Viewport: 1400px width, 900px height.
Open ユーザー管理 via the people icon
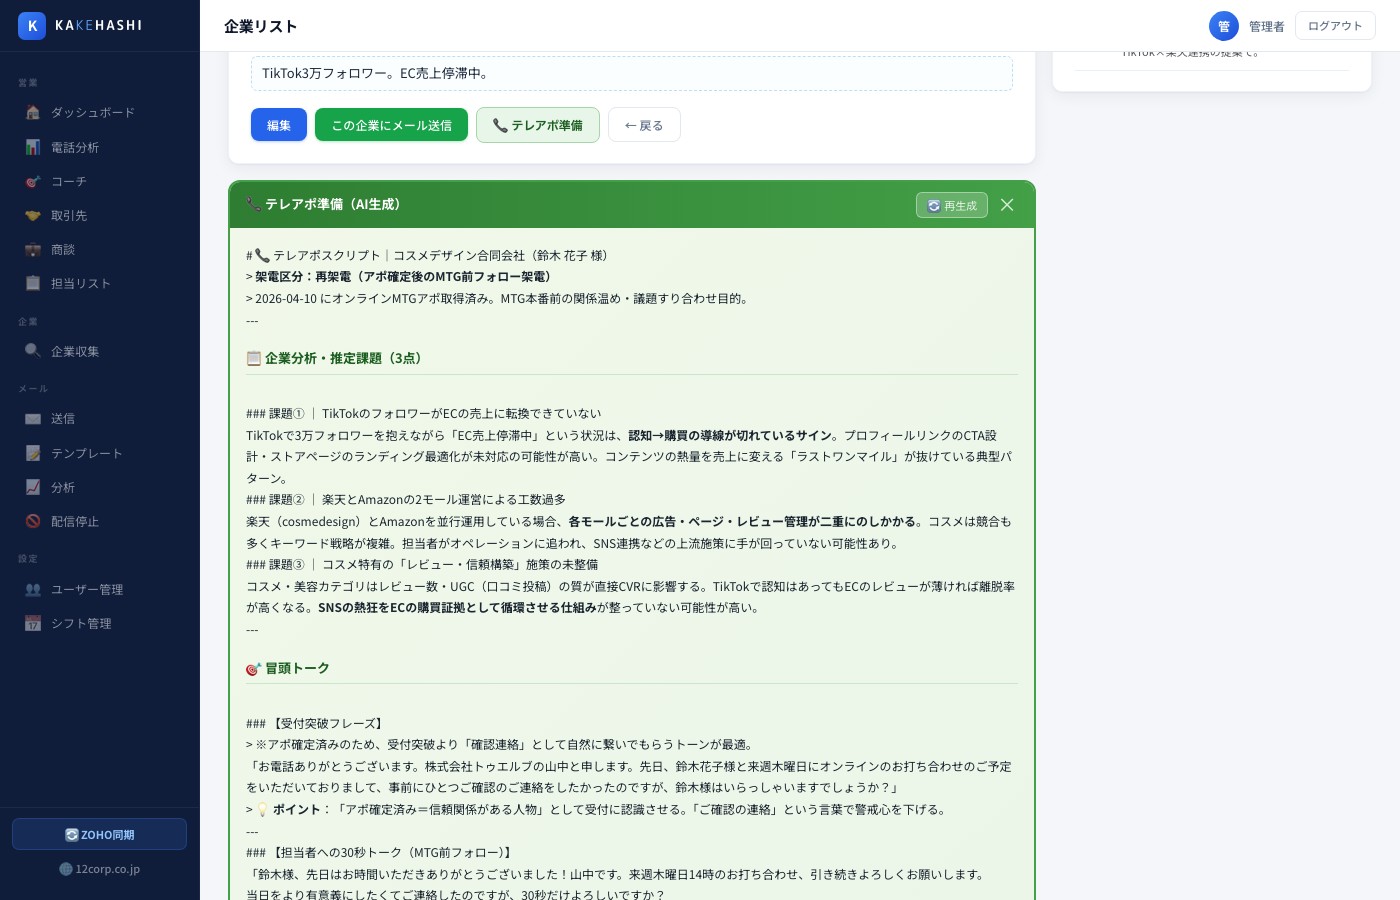pyautogui.click(x=33, y=589)
